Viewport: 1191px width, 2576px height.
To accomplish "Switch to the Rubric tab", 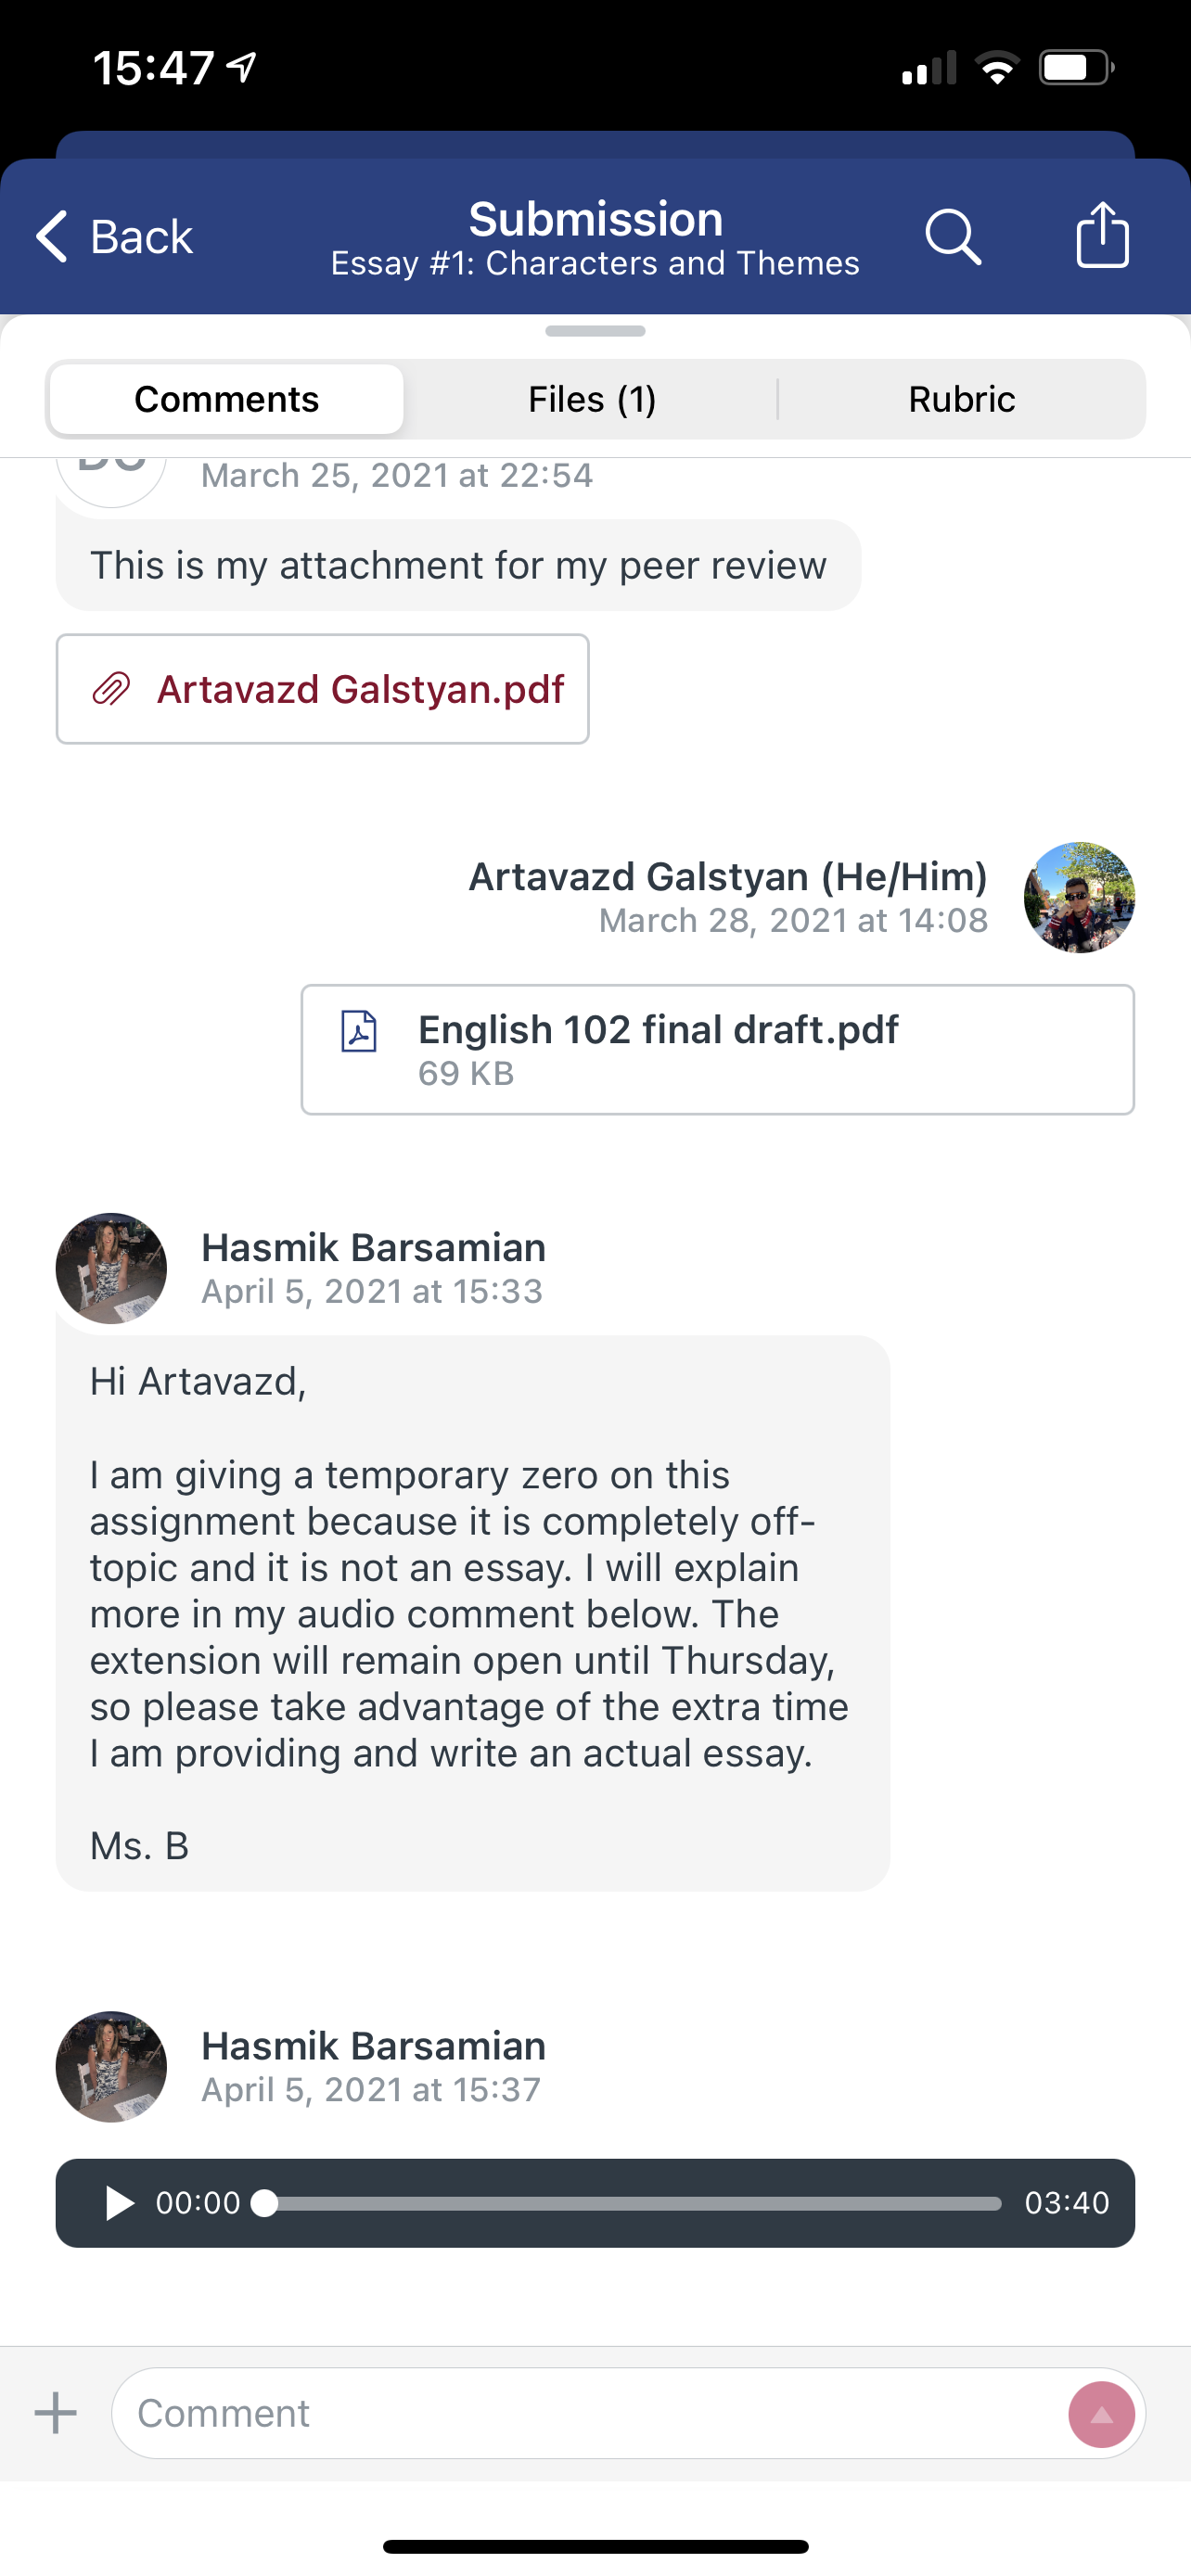I will pos(961,399).
